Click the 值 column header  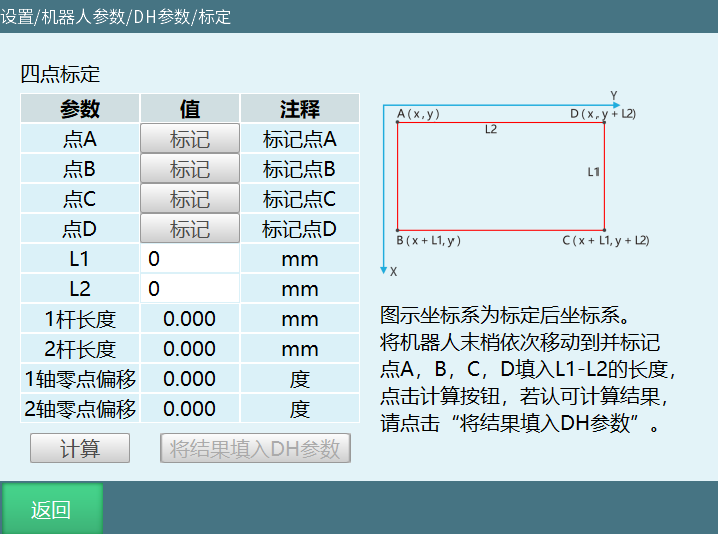[190, 109]
